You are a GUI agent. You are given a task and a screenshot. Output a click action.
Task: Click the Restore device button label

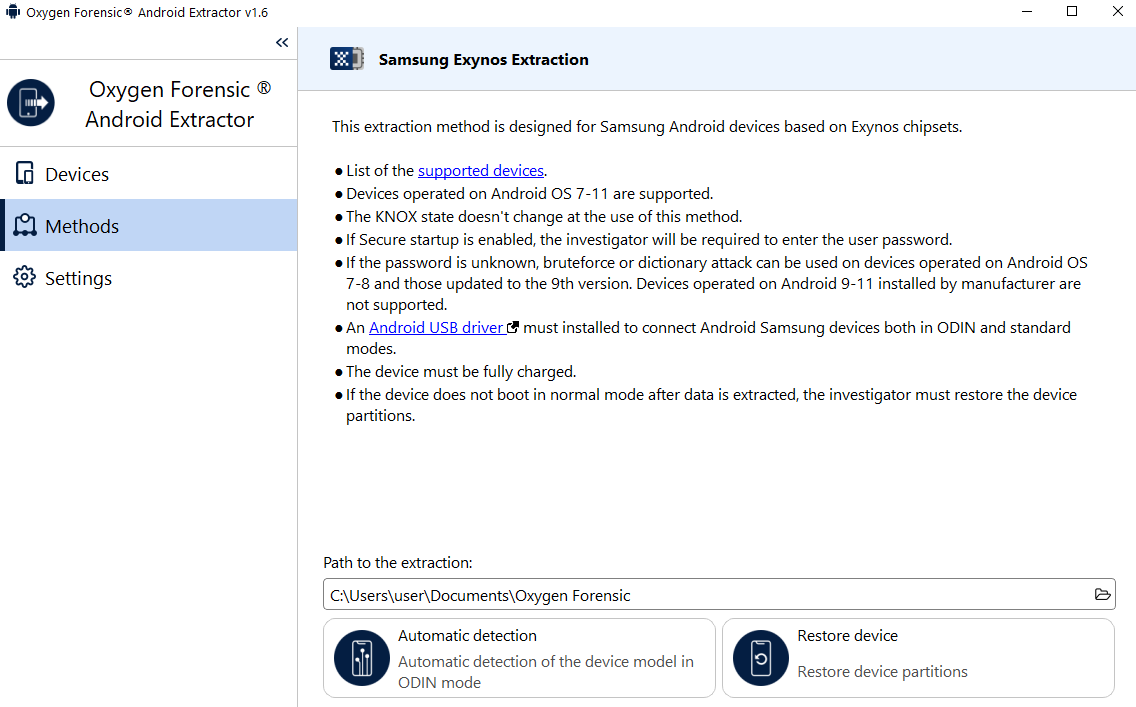click(848, 636)
